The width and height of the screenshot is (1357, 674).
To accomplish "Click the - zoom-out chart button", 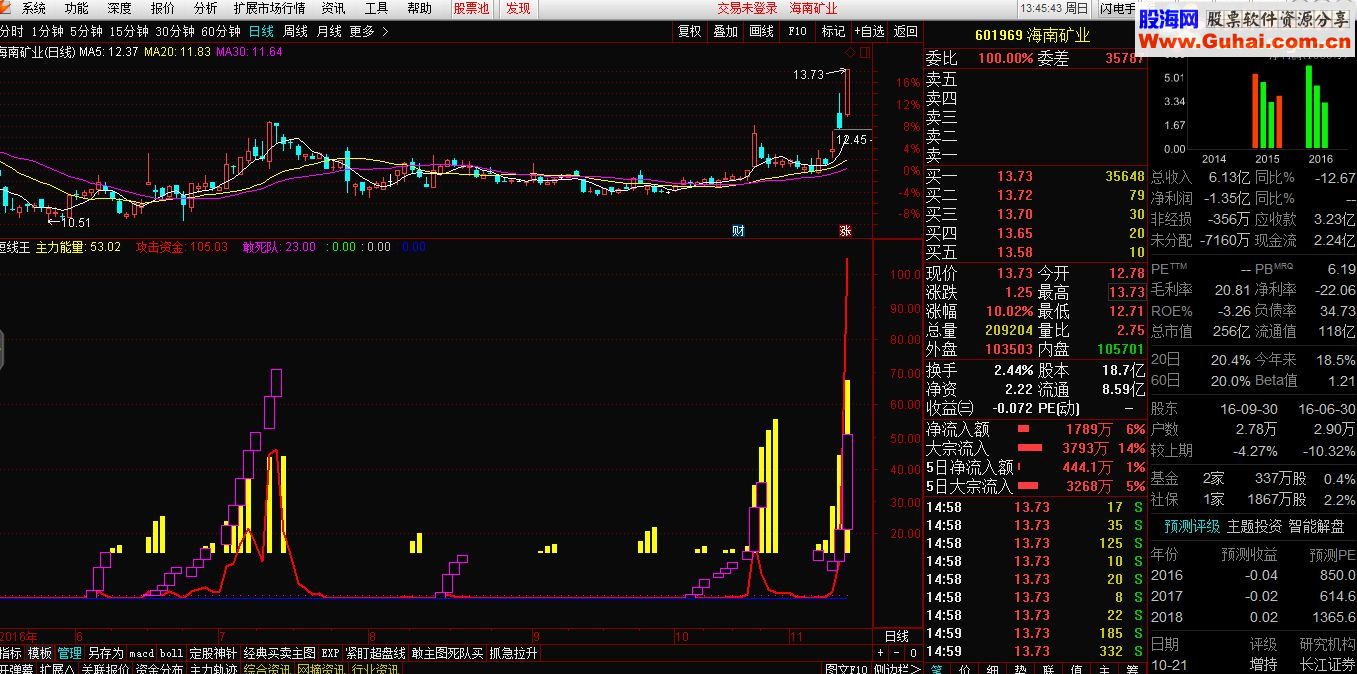I will point(897,653).
